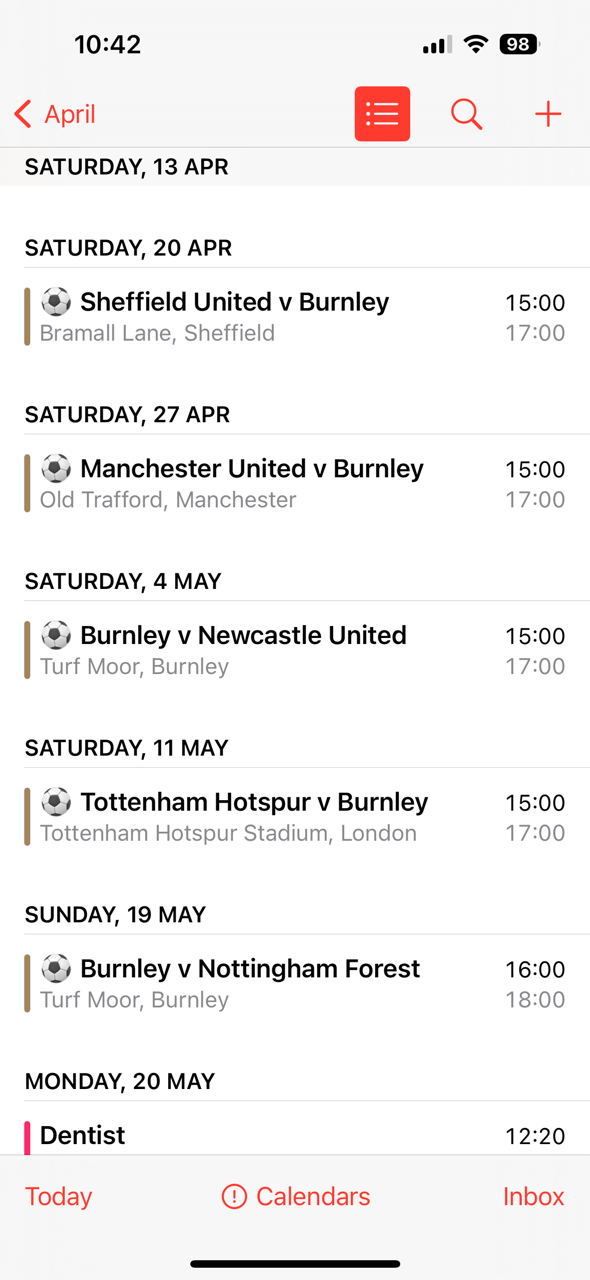
Task: Jump to Today
Action: 59,1197
